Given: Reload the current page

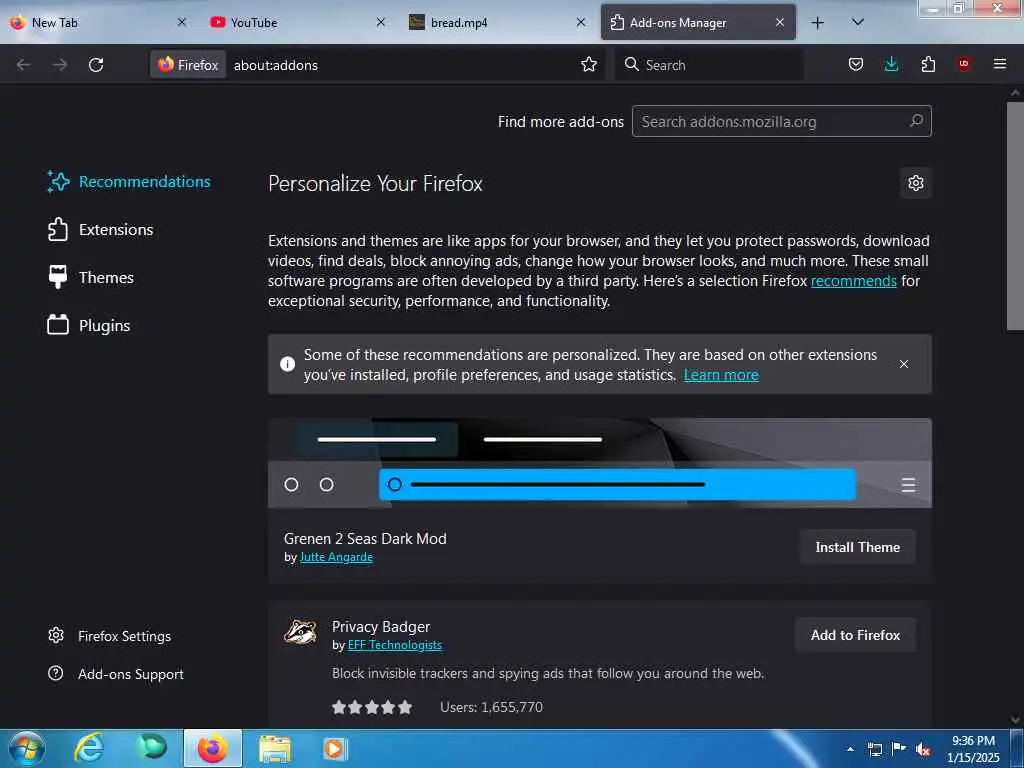Looking at the screenshot, I should (x=96, y=65).
